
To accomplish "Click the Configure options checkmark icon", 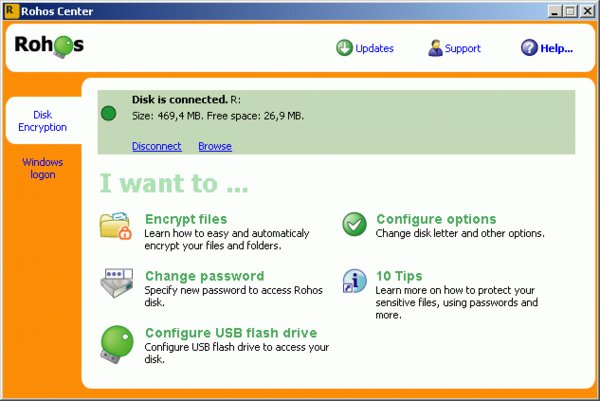I will point(354,224).
